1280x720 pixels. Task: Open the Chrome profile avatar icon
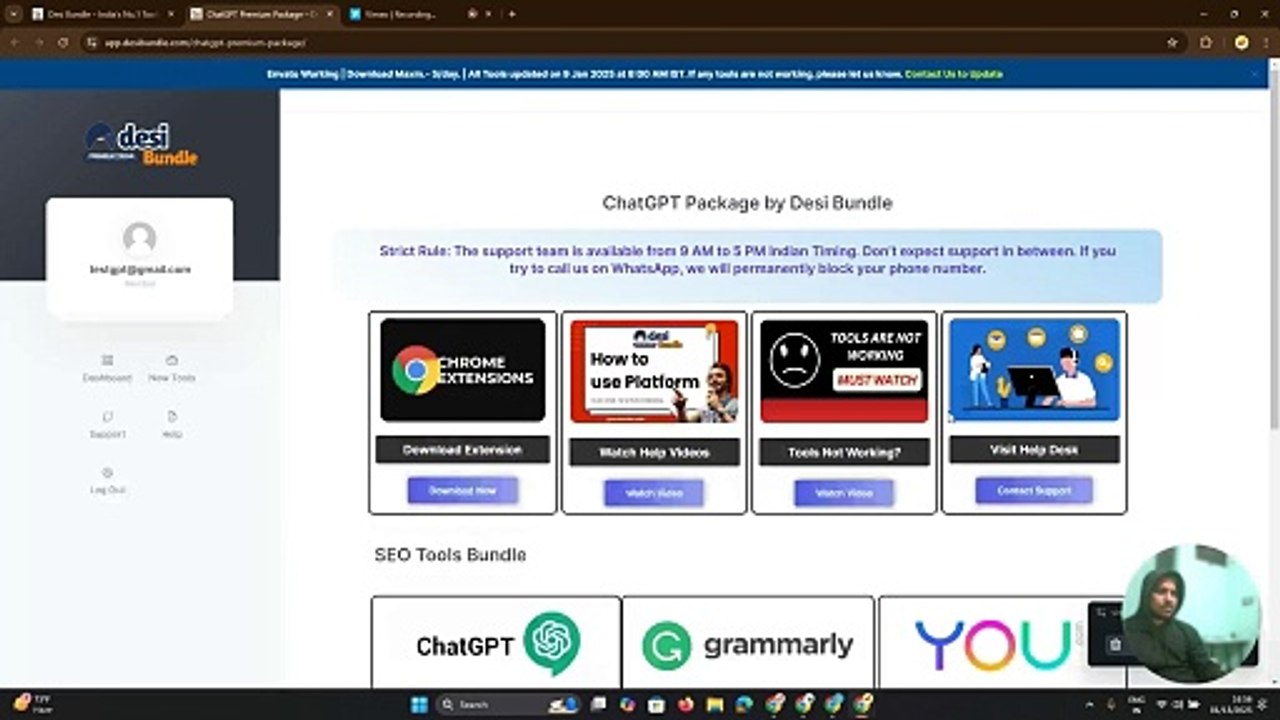[x=1242, y=43]
